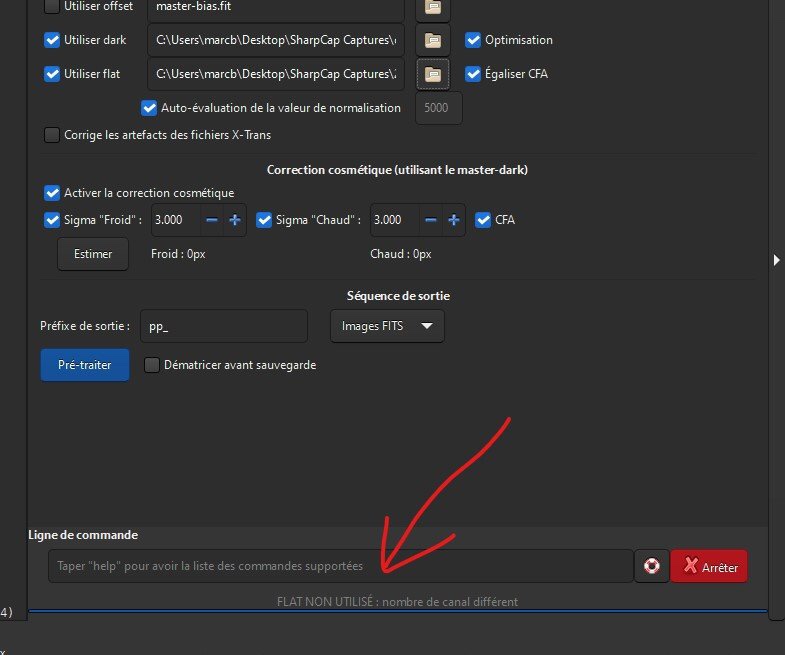Screen dimensions: 785x655
Task: Enable Dématricer avant sauvegarde
Action: click(x=152, y=365)
